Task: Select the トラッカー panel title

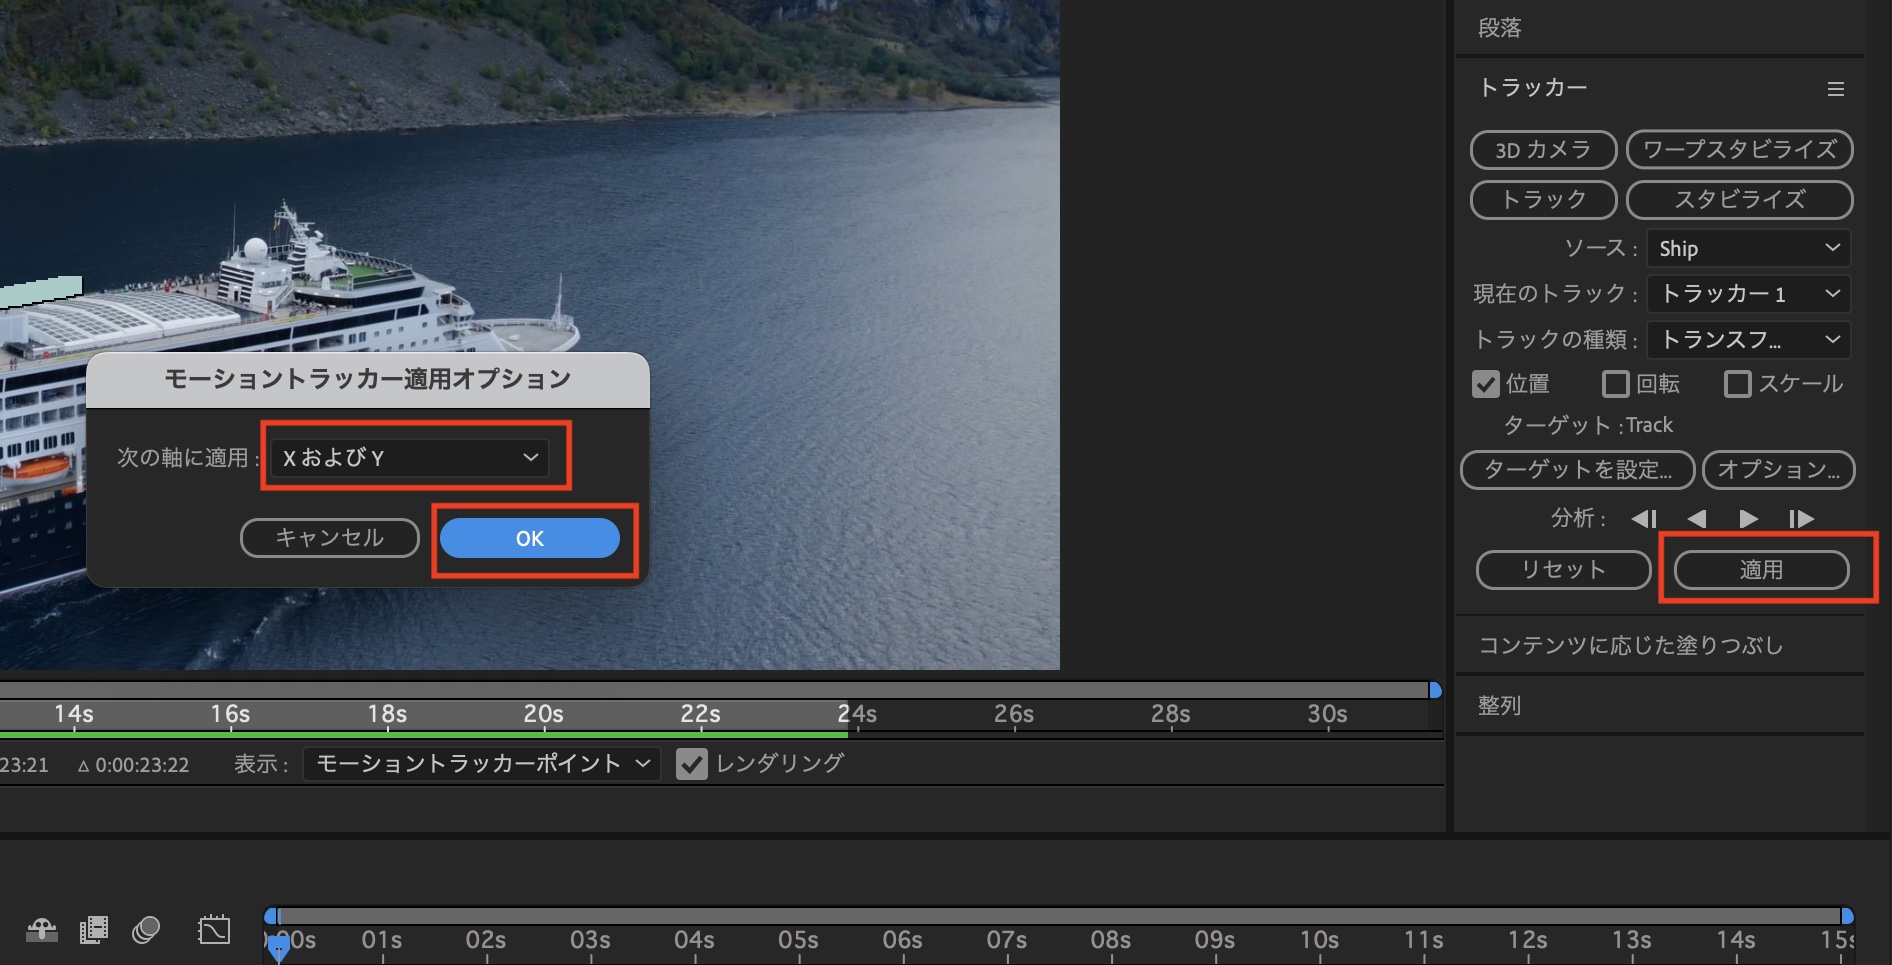Action: point(1533,88)
